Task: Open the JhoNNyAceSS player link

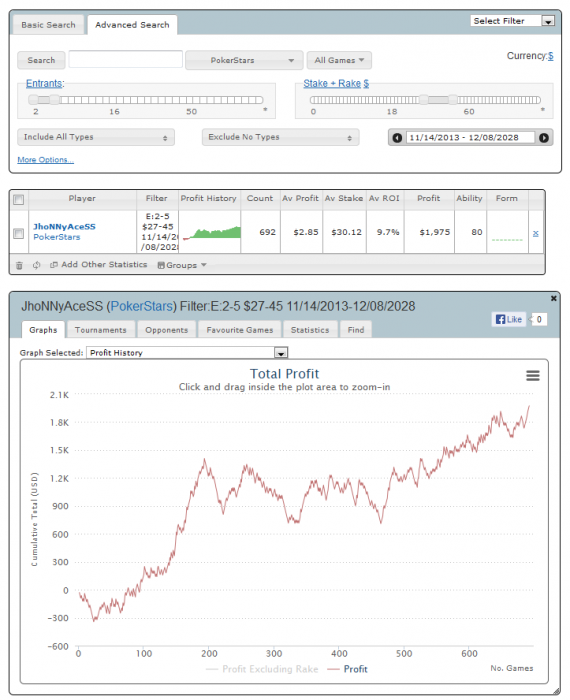Action: click(64, 227)
